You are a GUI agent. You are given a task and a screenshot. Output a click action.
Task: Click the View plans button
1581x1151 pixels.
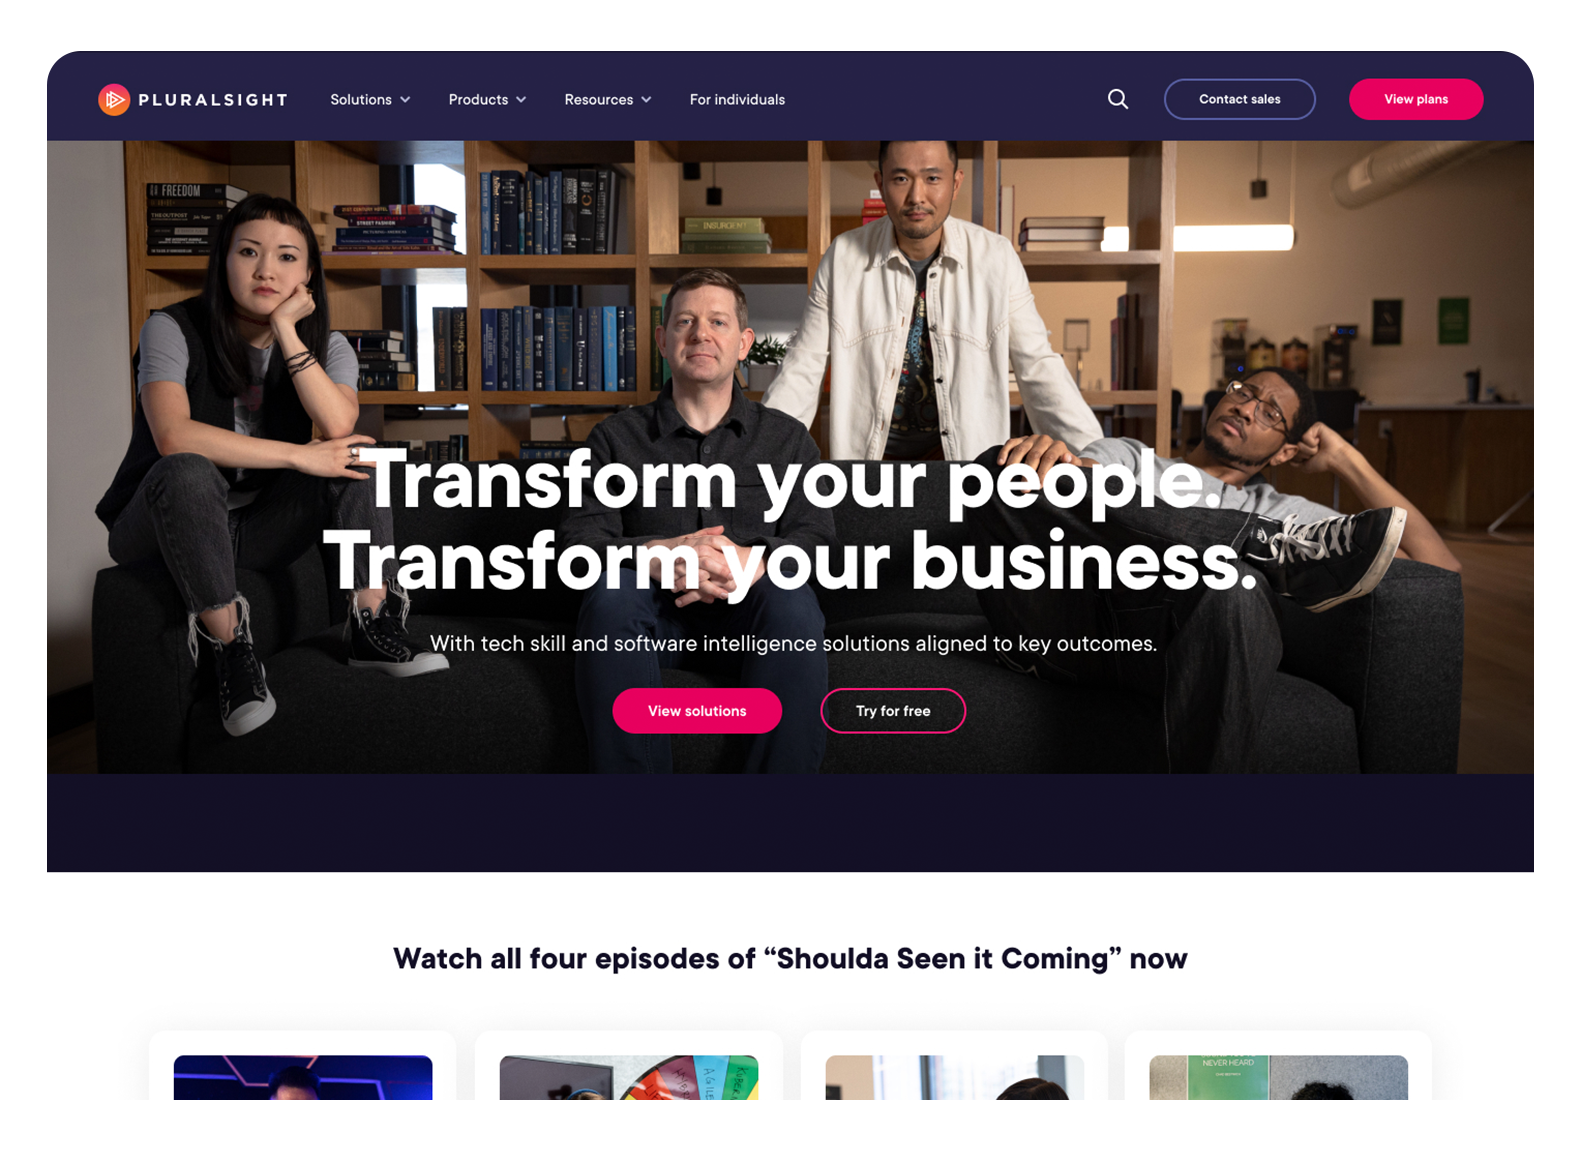1415,99
